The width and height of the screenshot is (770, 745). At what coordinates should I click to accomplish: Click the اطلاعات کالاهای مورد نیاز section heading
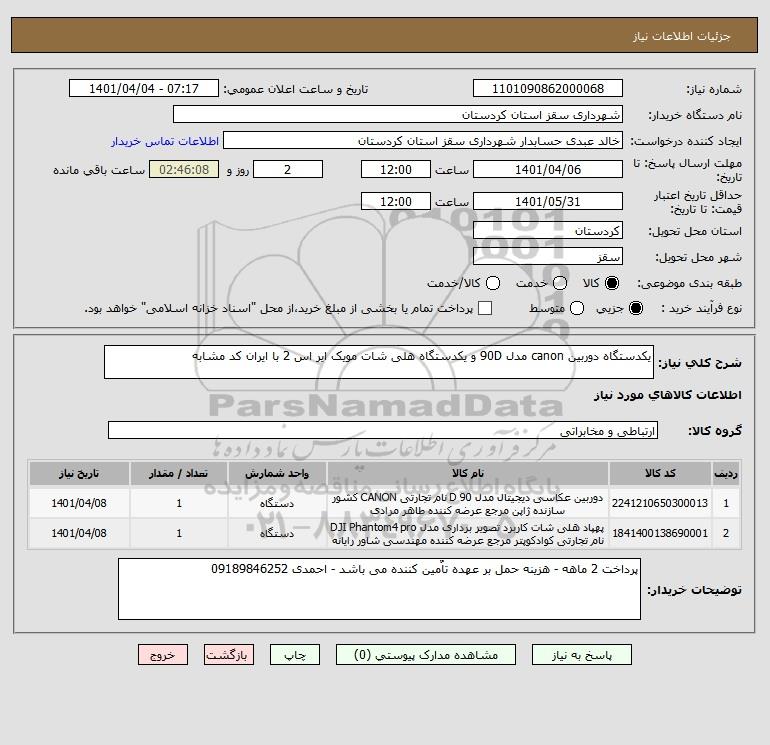coord(668,395)
